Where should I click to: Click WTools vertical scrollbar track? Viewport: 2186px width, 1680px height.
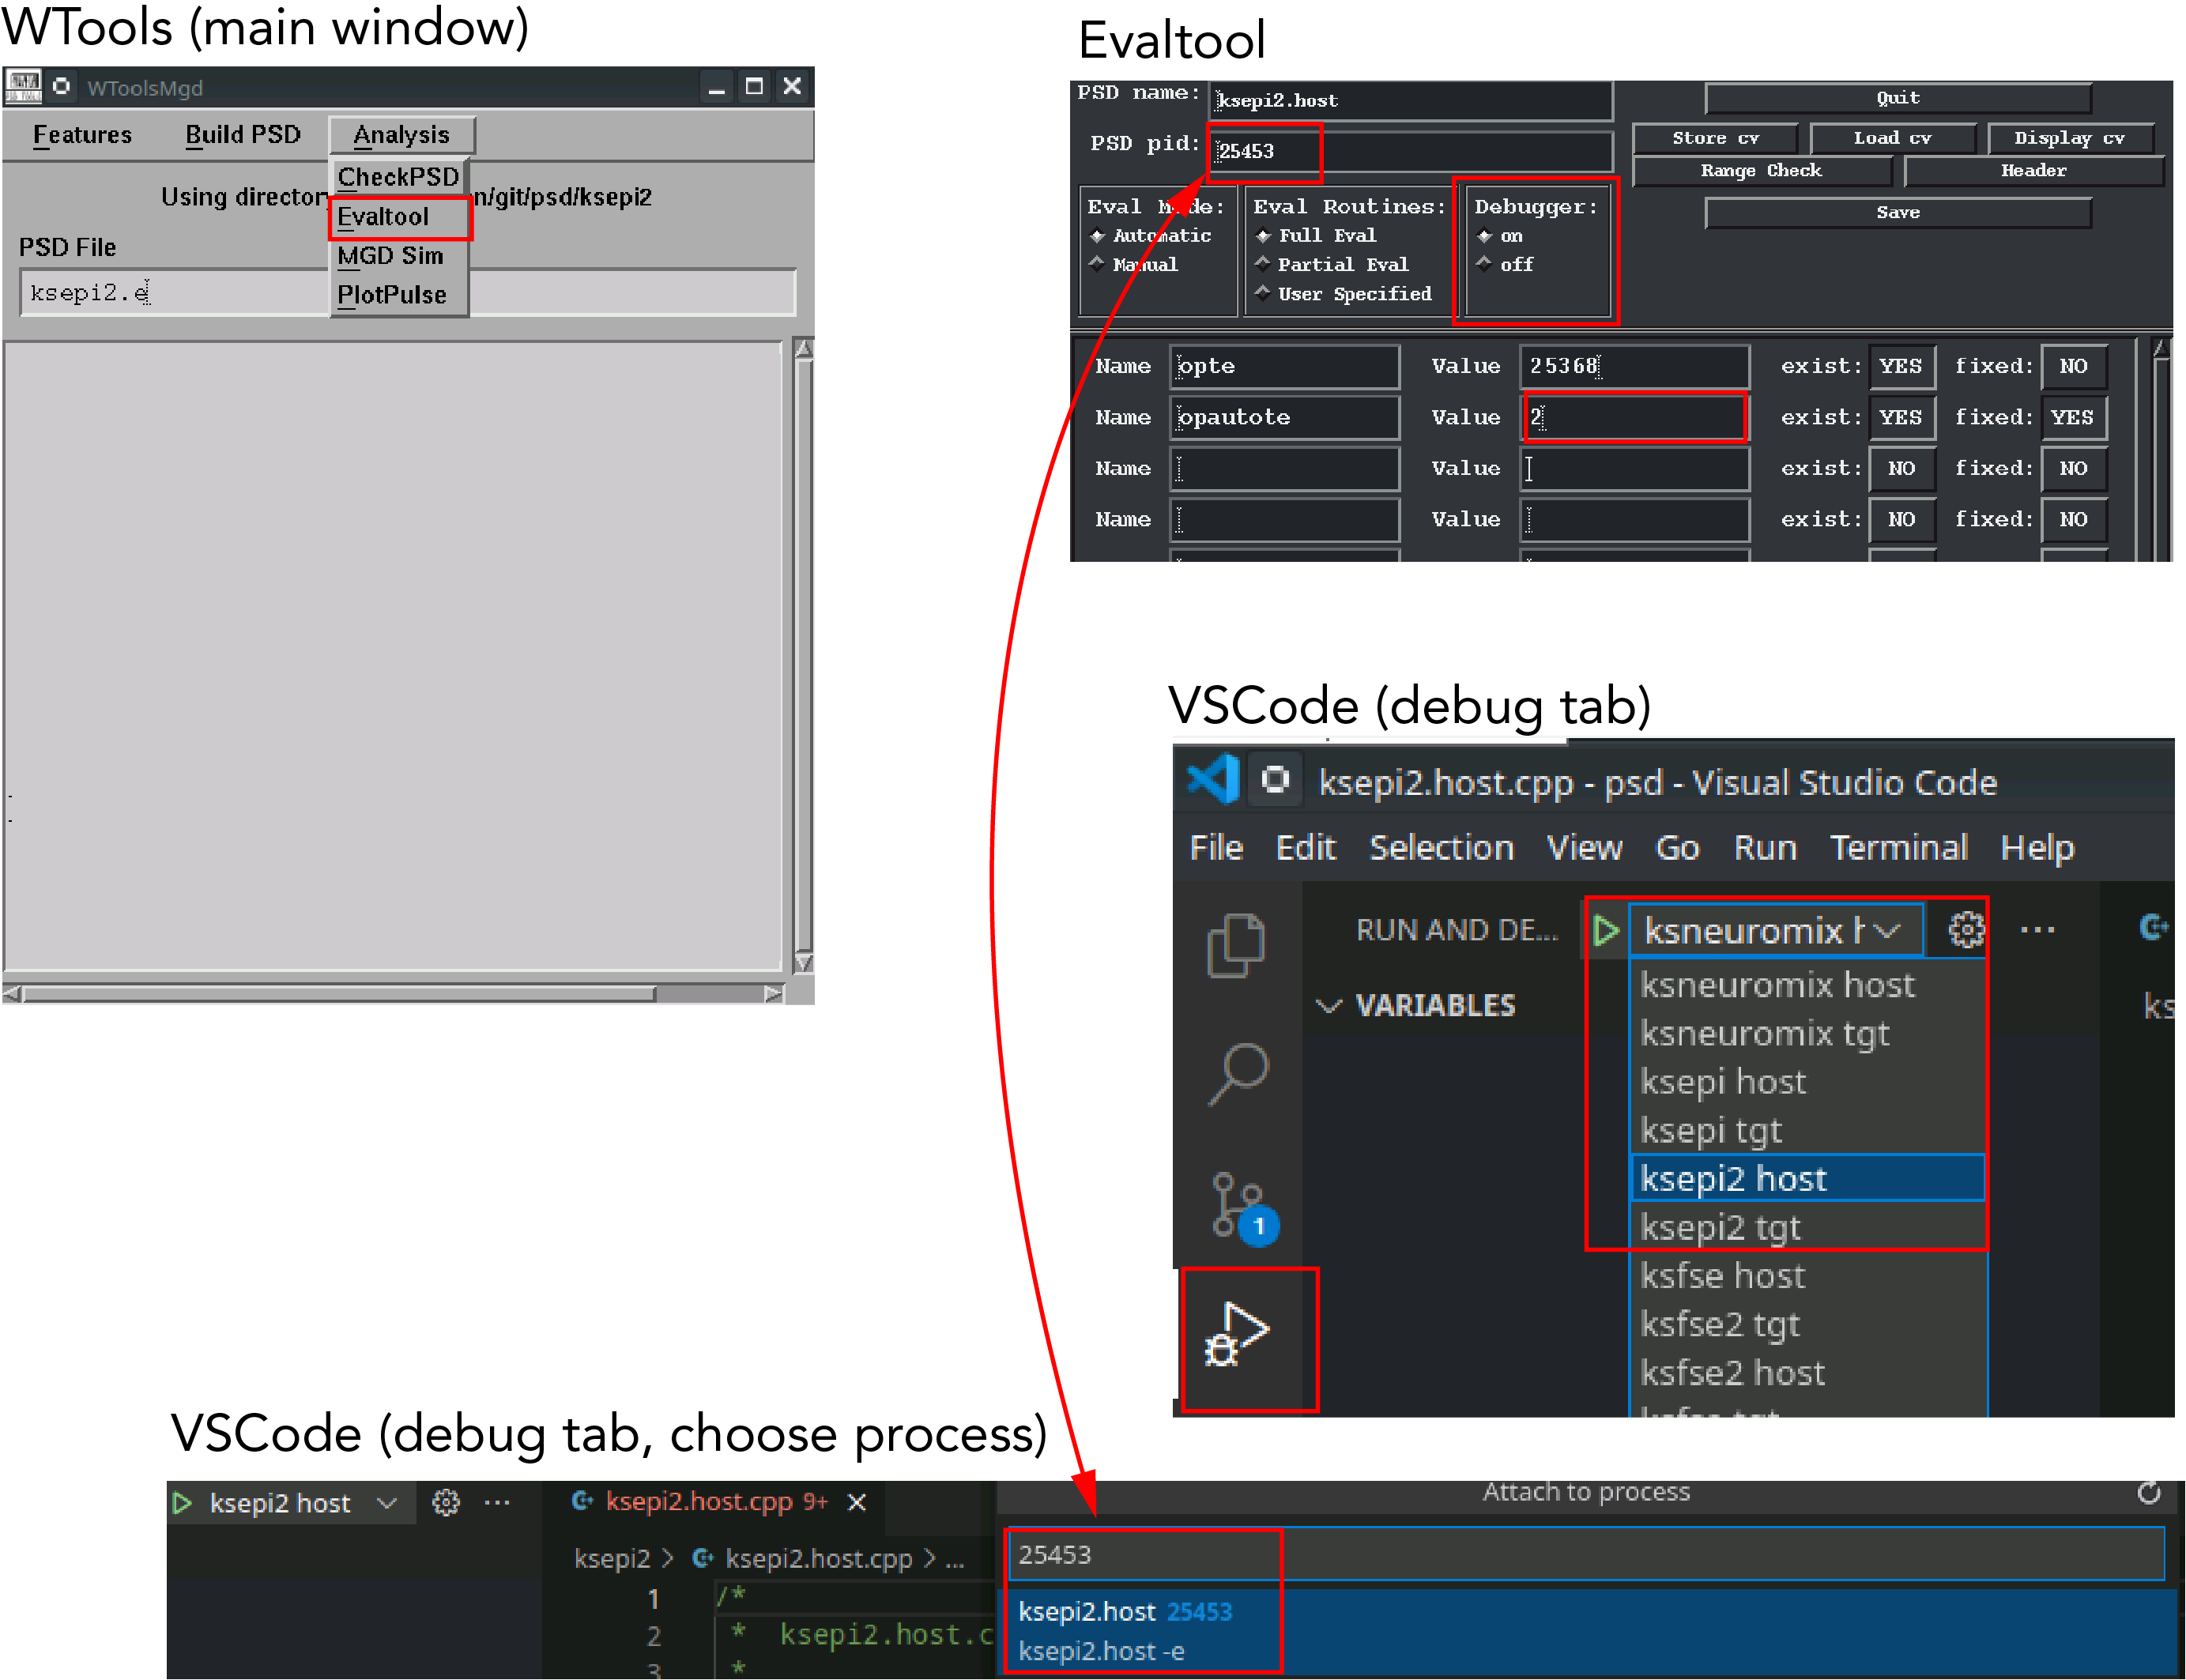click(803, 655)
